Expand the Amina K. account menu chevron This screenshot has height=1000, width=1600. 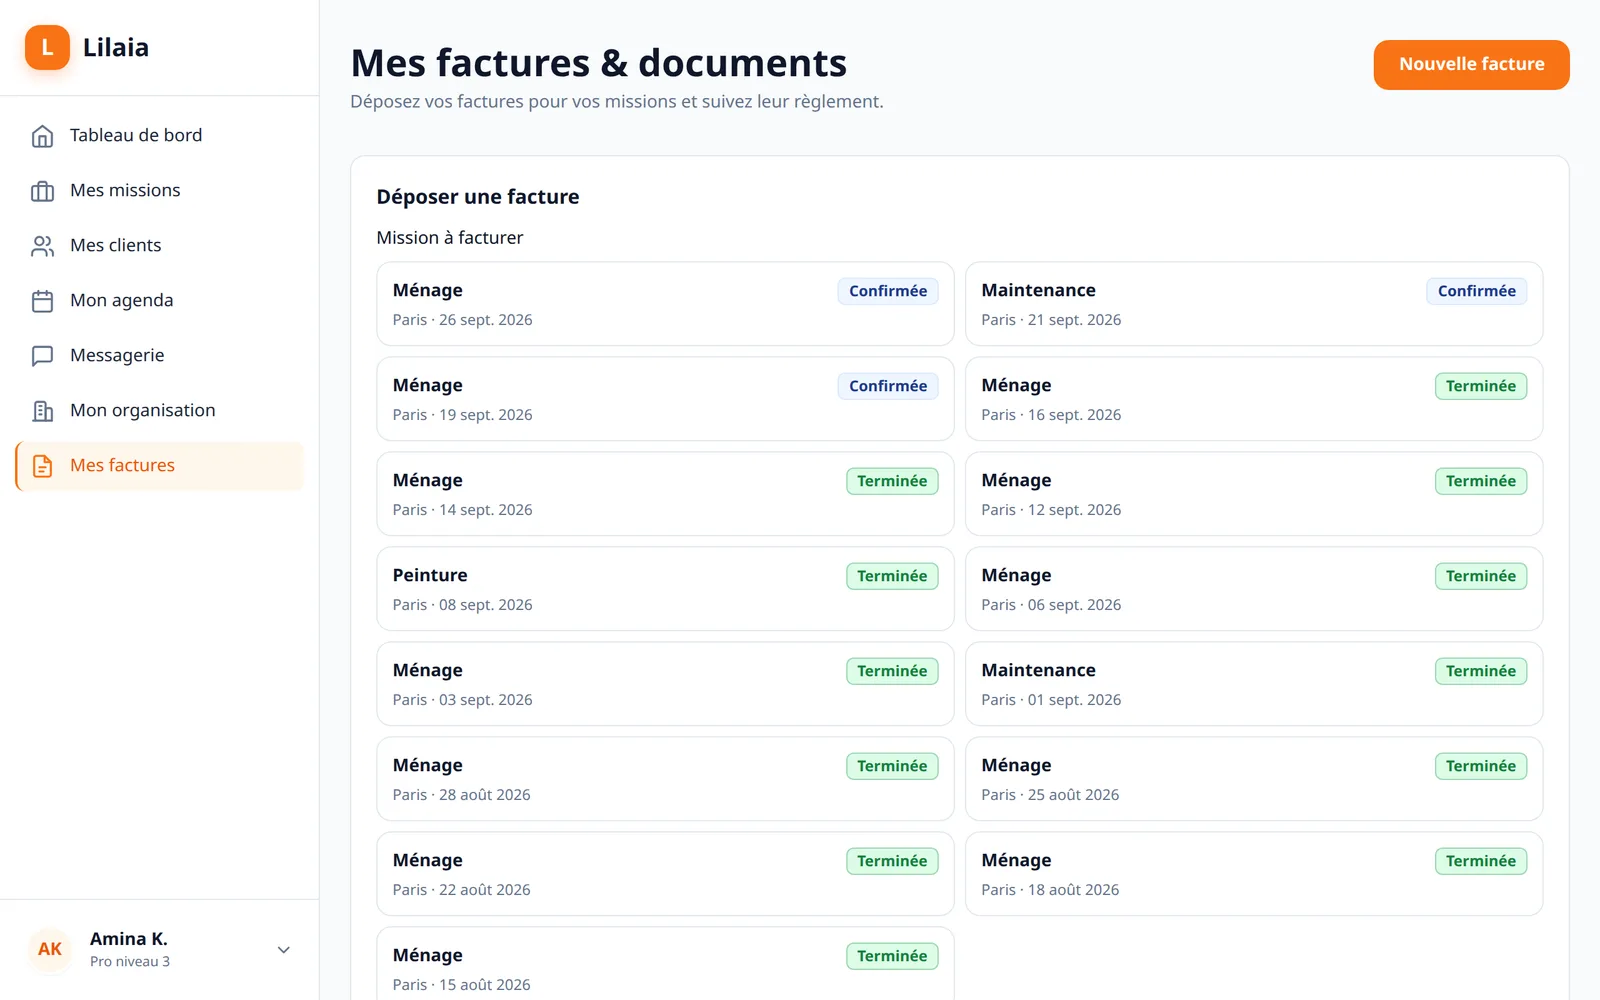click(284, 950)
